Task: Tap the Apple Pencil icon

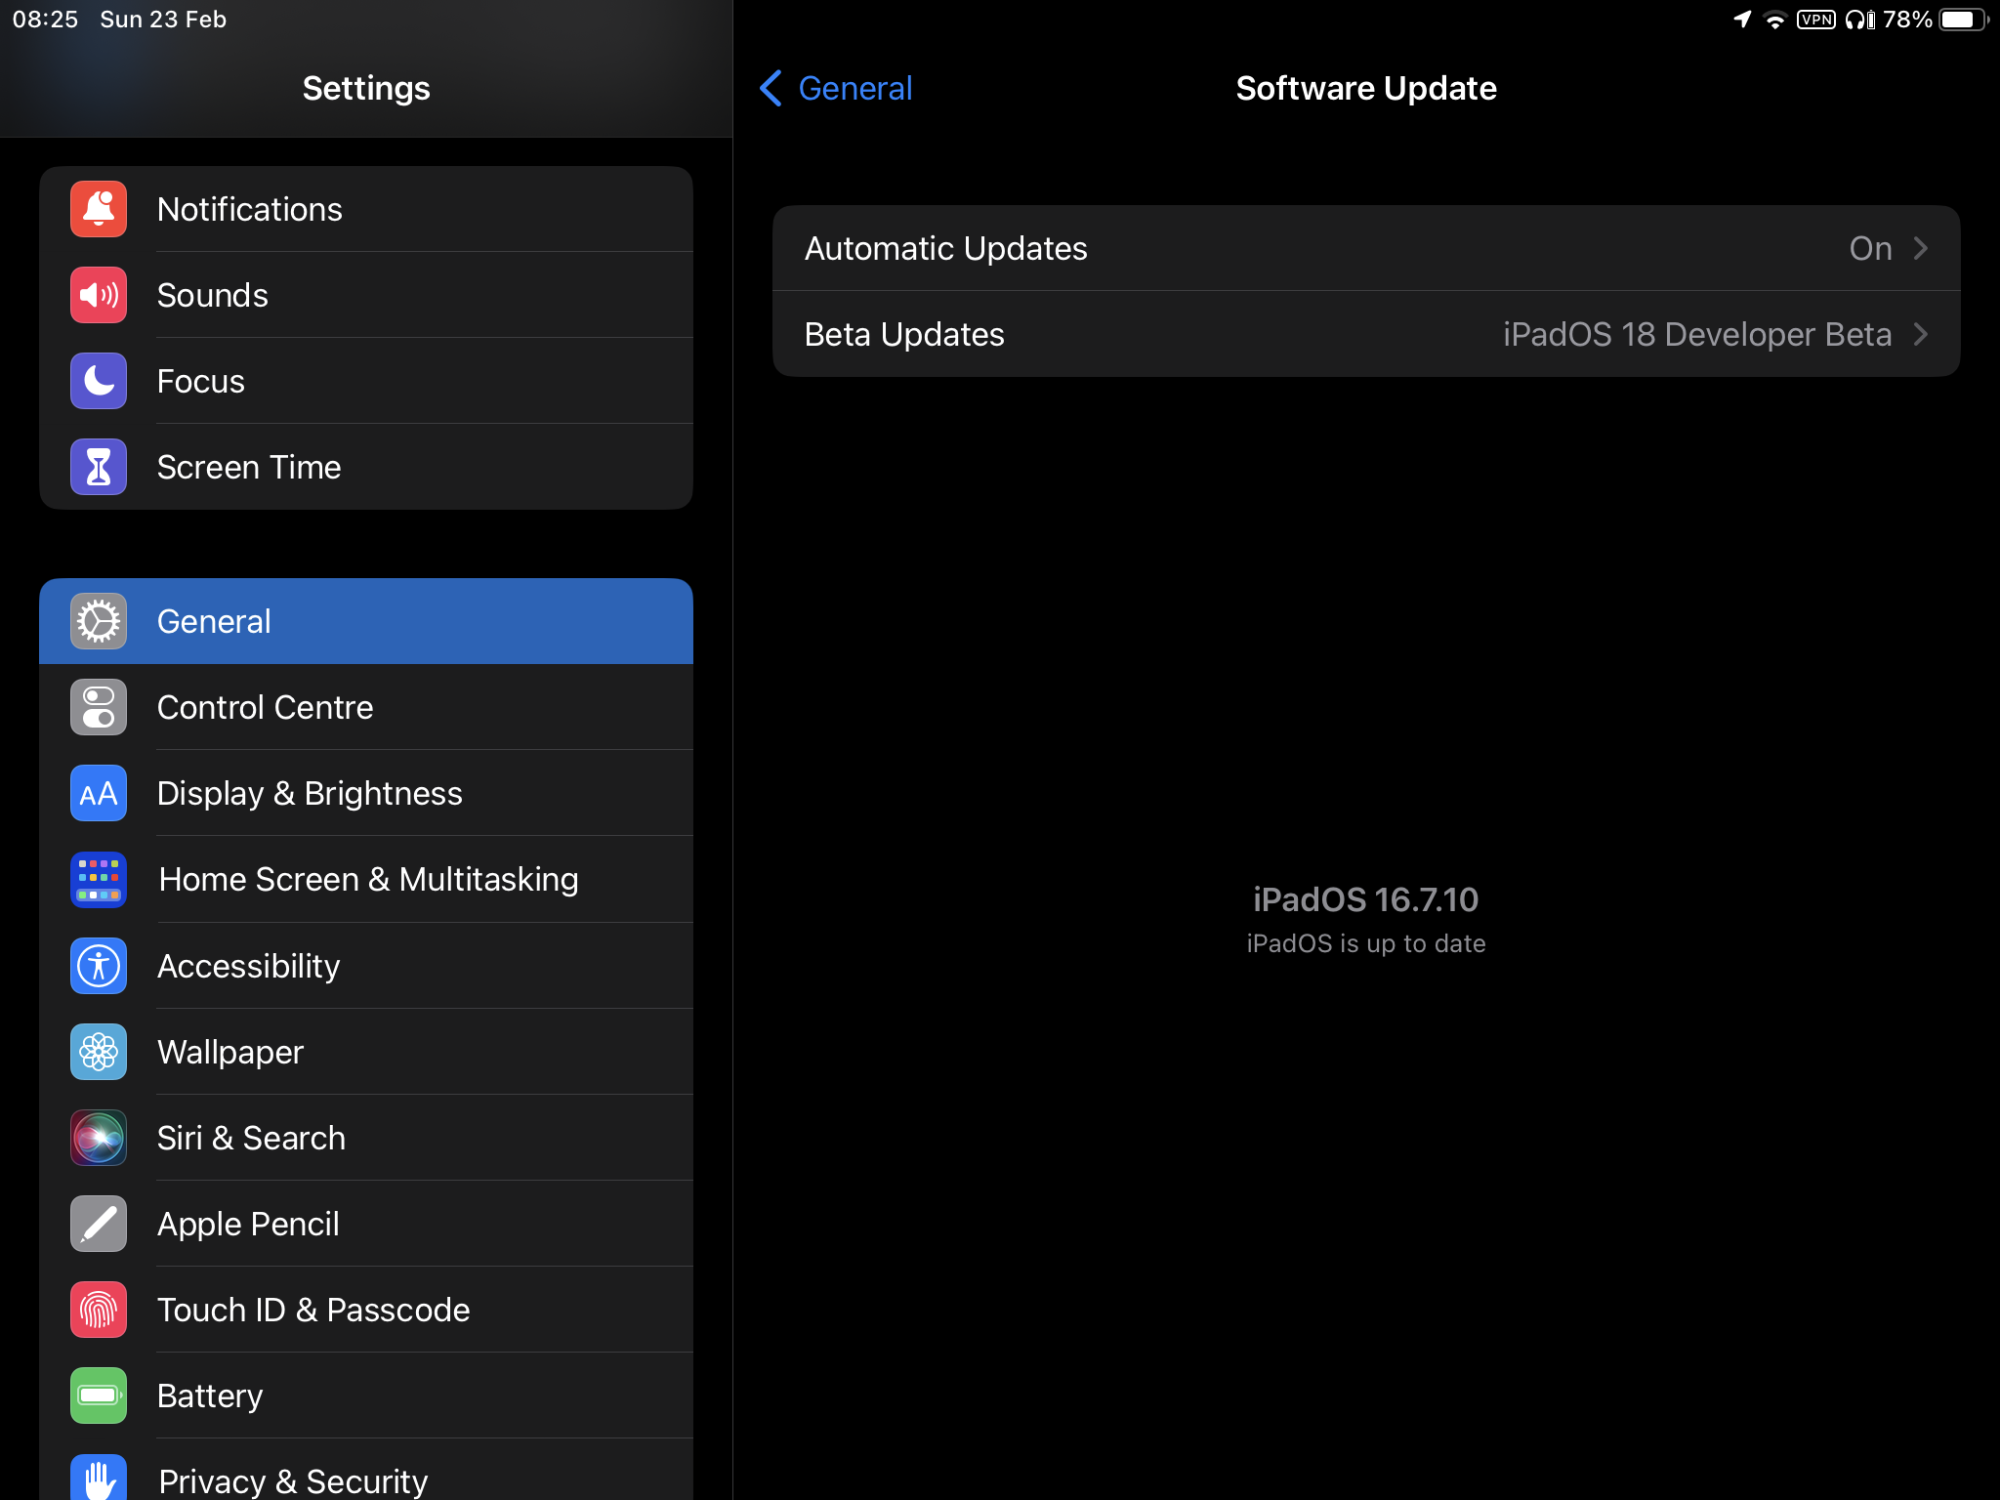Action: pyautogui.click(x=98, y=1224)
